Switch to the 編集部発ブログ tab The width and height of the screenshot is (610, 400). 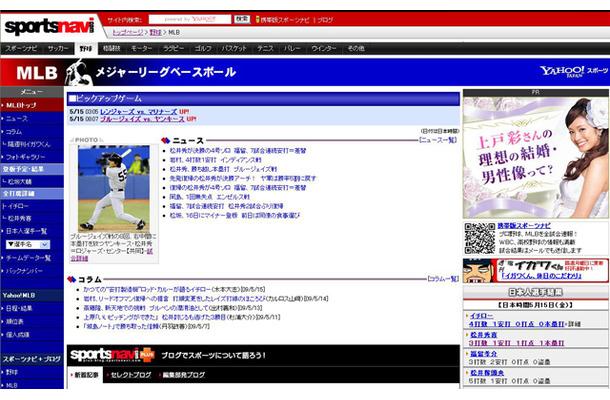pos(184,375)
